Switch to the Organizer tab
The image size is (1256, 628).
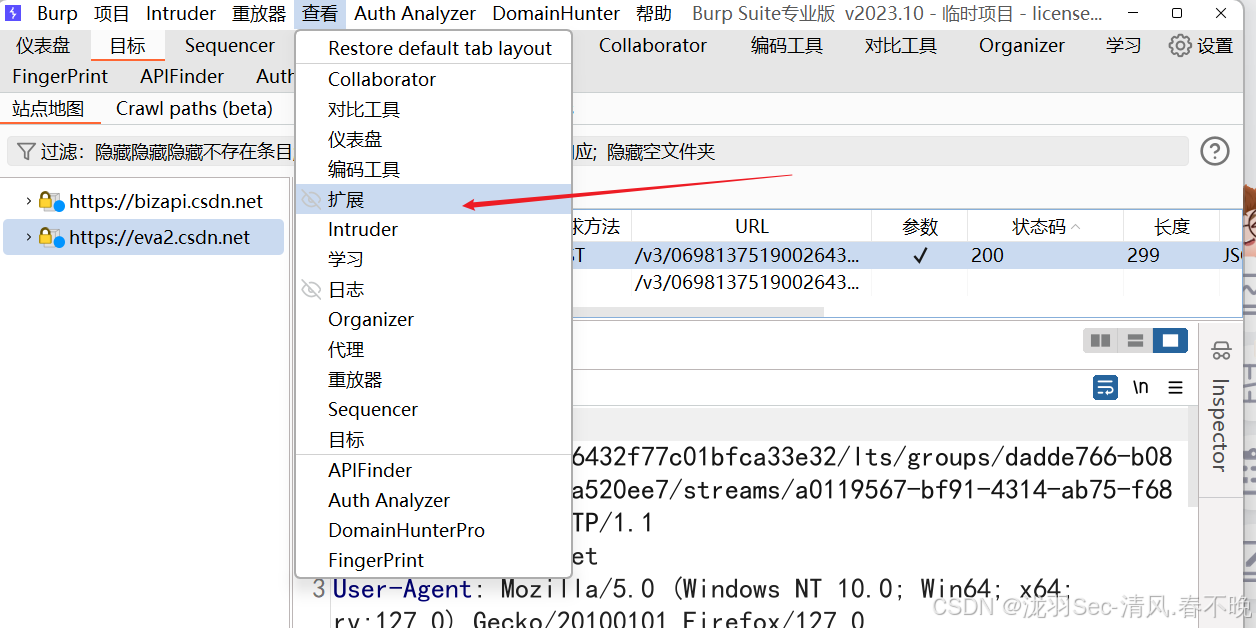1022,46
